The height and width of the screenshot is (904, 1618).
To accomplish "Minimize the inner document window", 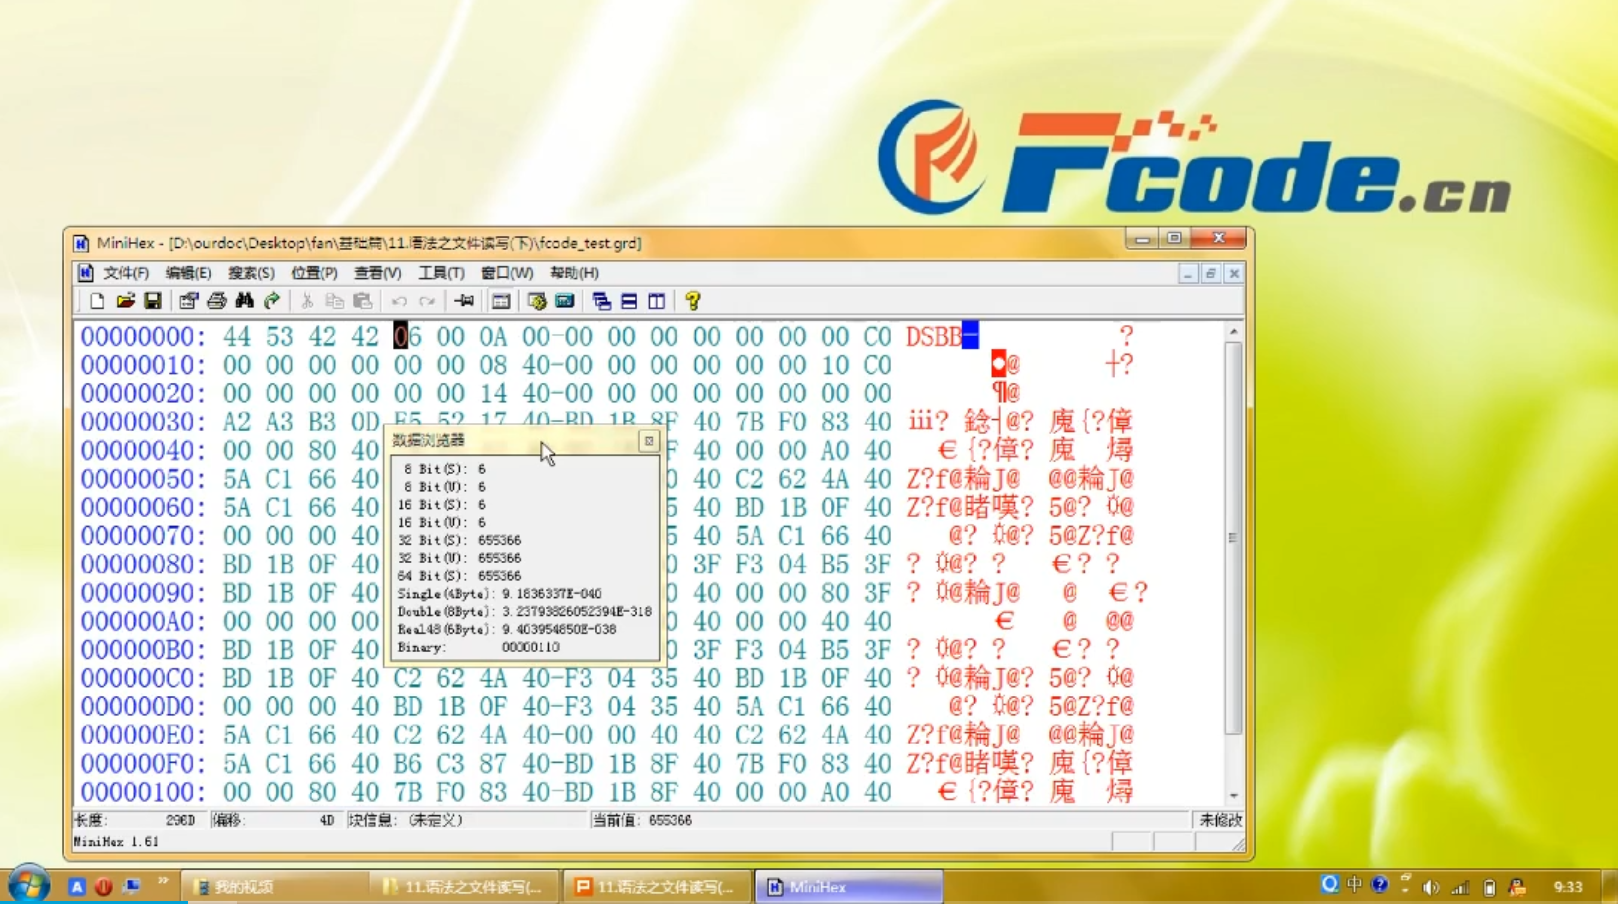I will point(1187,274).
